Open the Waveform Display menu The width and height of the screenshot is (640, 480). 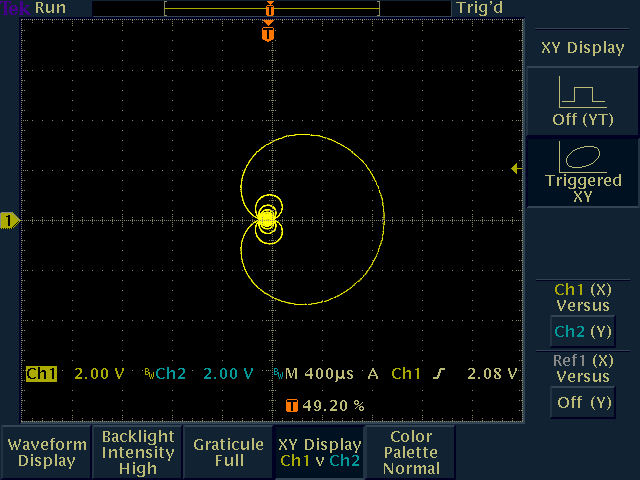pos(46,452)
